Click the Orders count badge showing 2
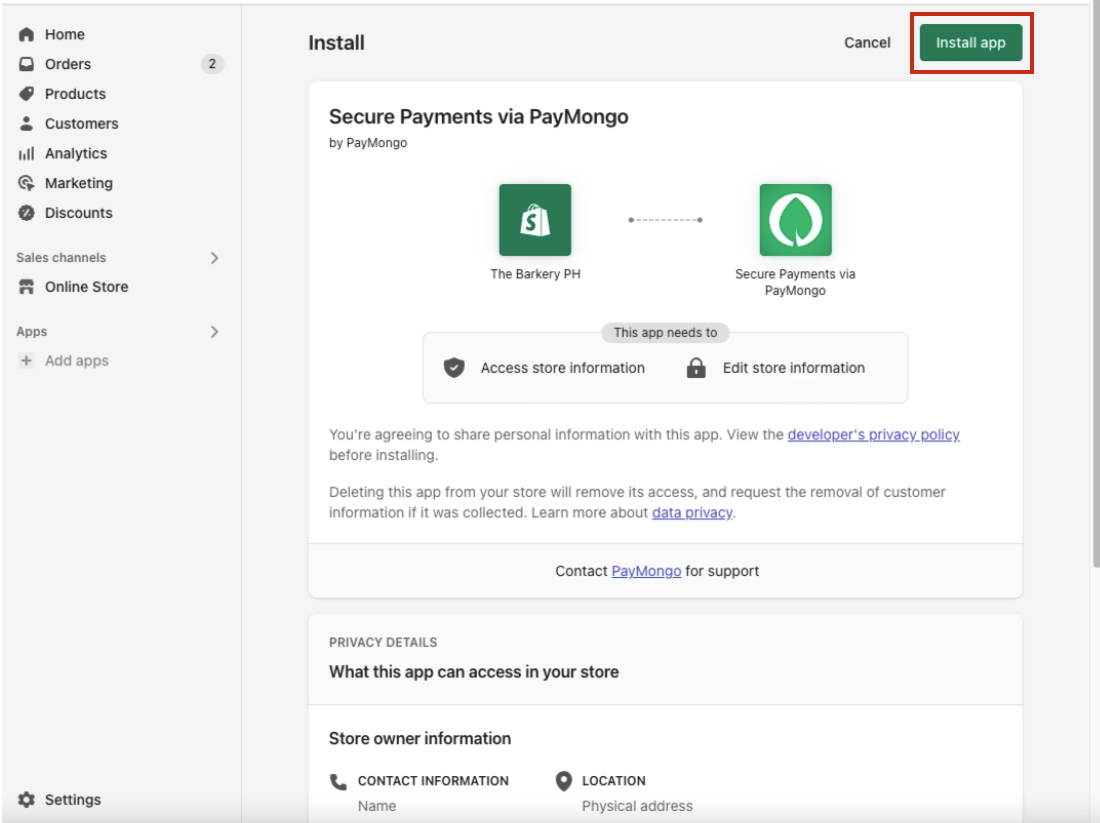Viewport: 1100px width, 823px height. point(213,64)
